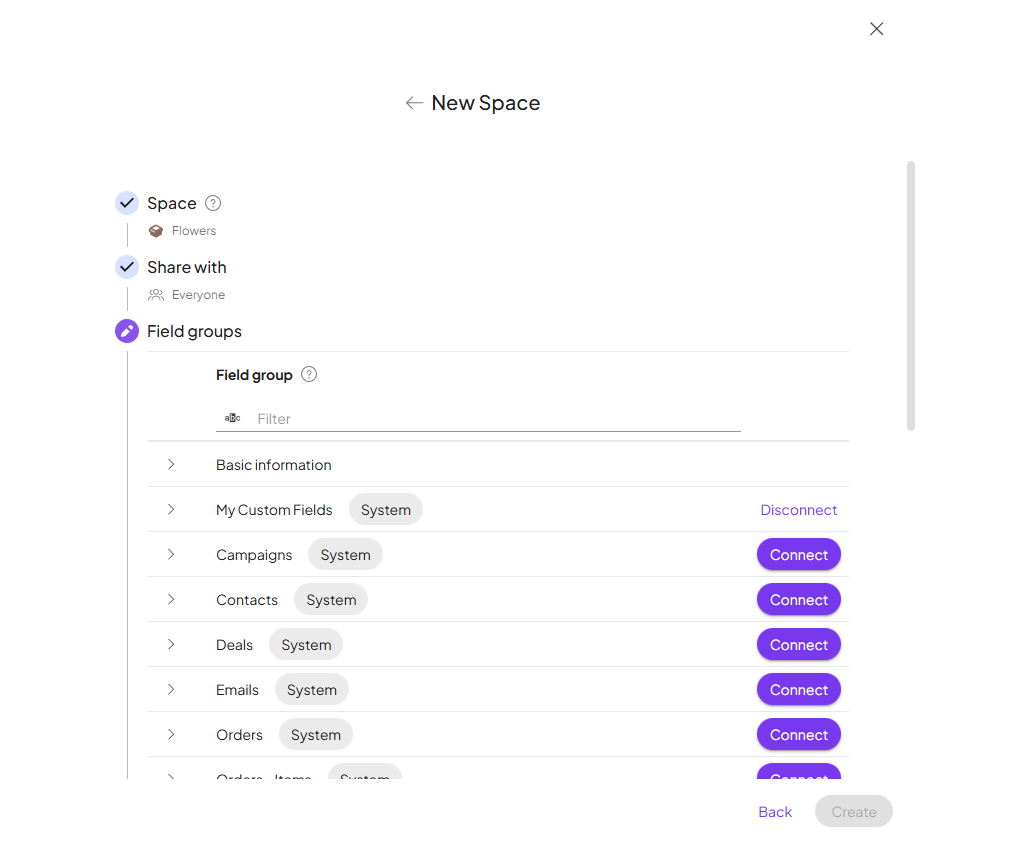Expand the Basic information field group
Viewport: 1010px width, 866px height.
tap(171, 465)
